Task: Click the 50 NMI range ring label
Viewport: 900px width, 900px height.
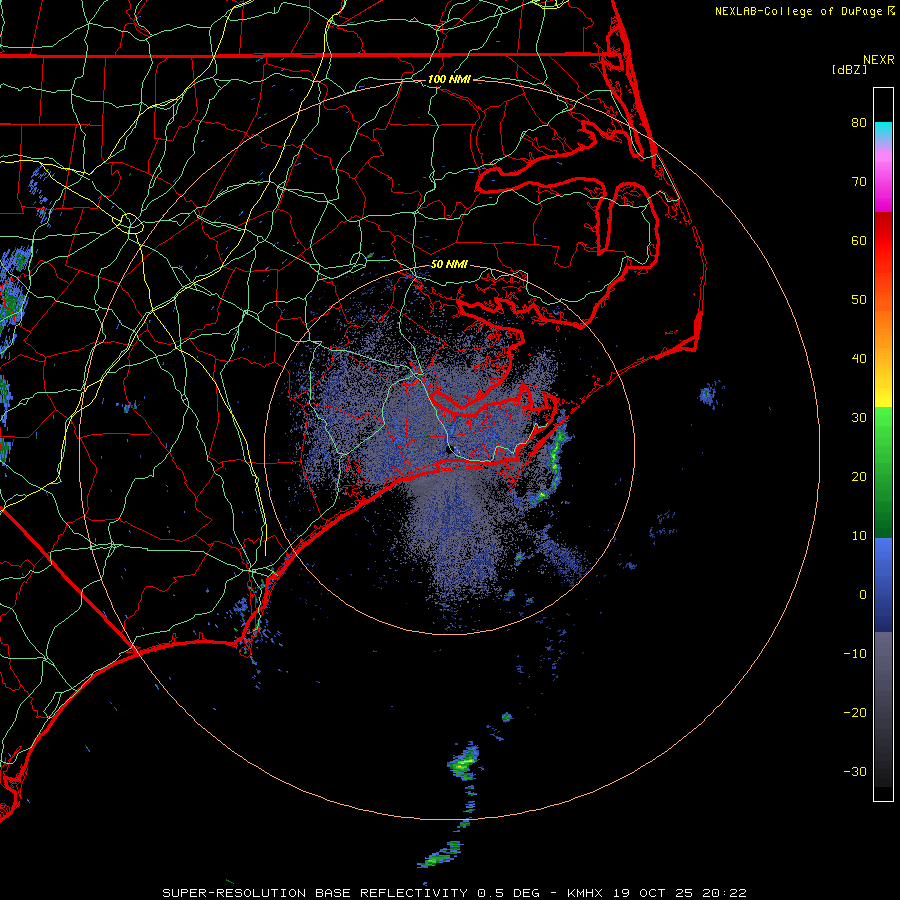Action: coord(449,264)
